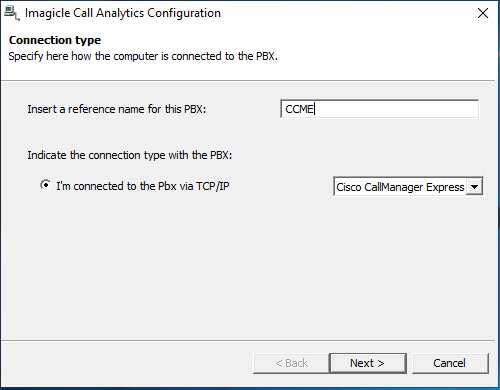Viewport: 500px width, 390px height.
Task: Select the TCP/IP connection radio button
Action: click(46, 185)
